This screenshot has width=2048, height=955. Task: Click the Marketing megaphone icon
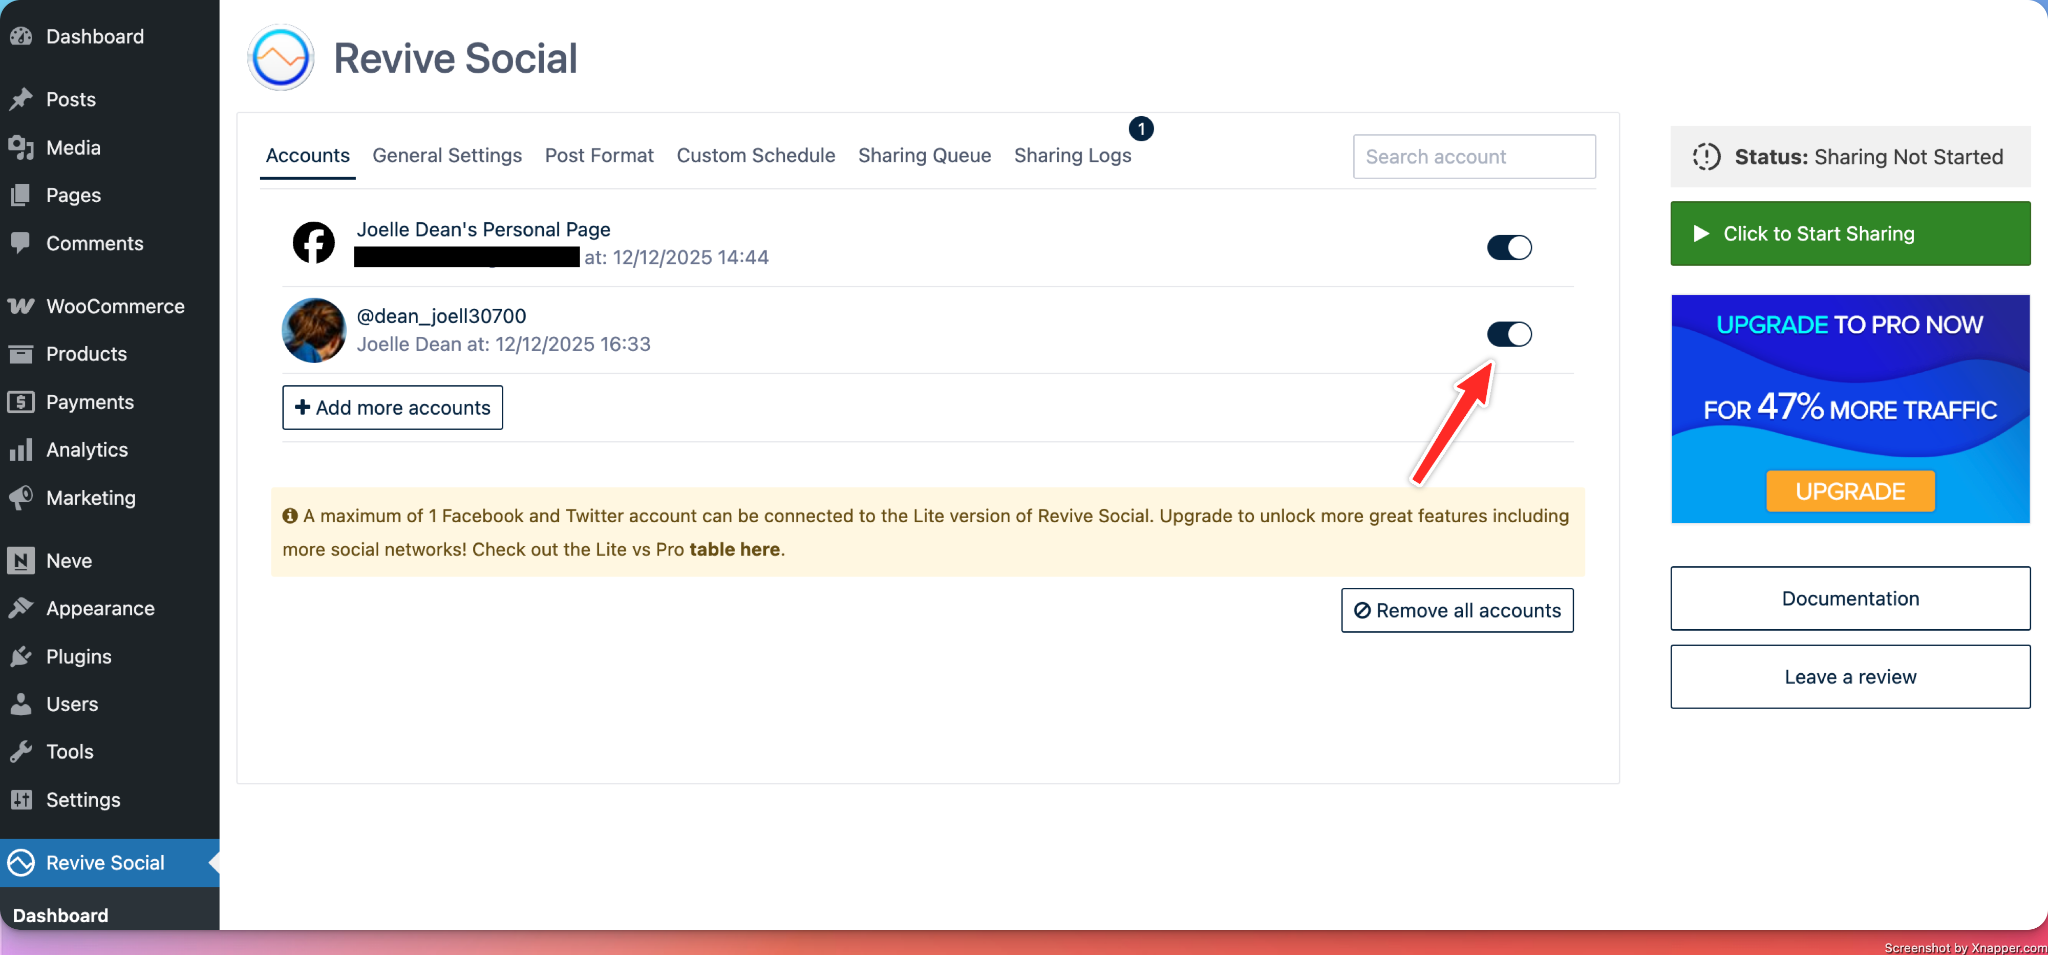[x=21, y=497]
